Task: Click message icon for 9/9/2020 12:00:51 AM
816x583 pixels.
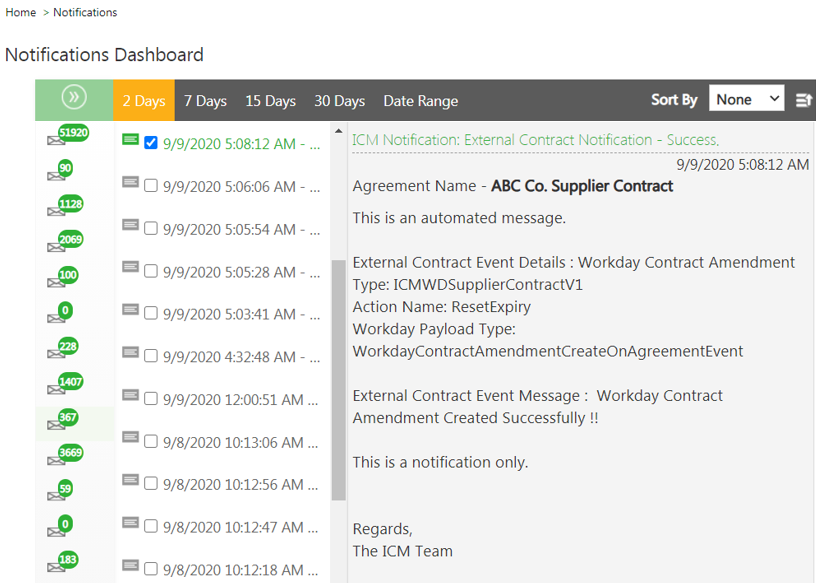Action: pyautogui.click(x=131, y=395)
